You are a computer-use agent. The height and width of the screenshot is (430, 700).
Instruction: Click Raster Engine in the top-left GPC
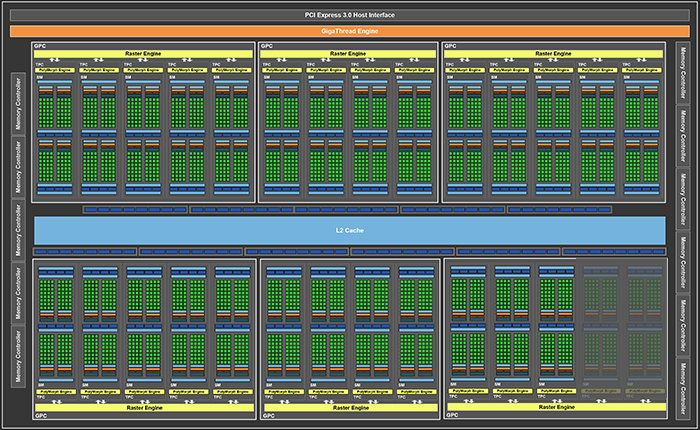143,54
